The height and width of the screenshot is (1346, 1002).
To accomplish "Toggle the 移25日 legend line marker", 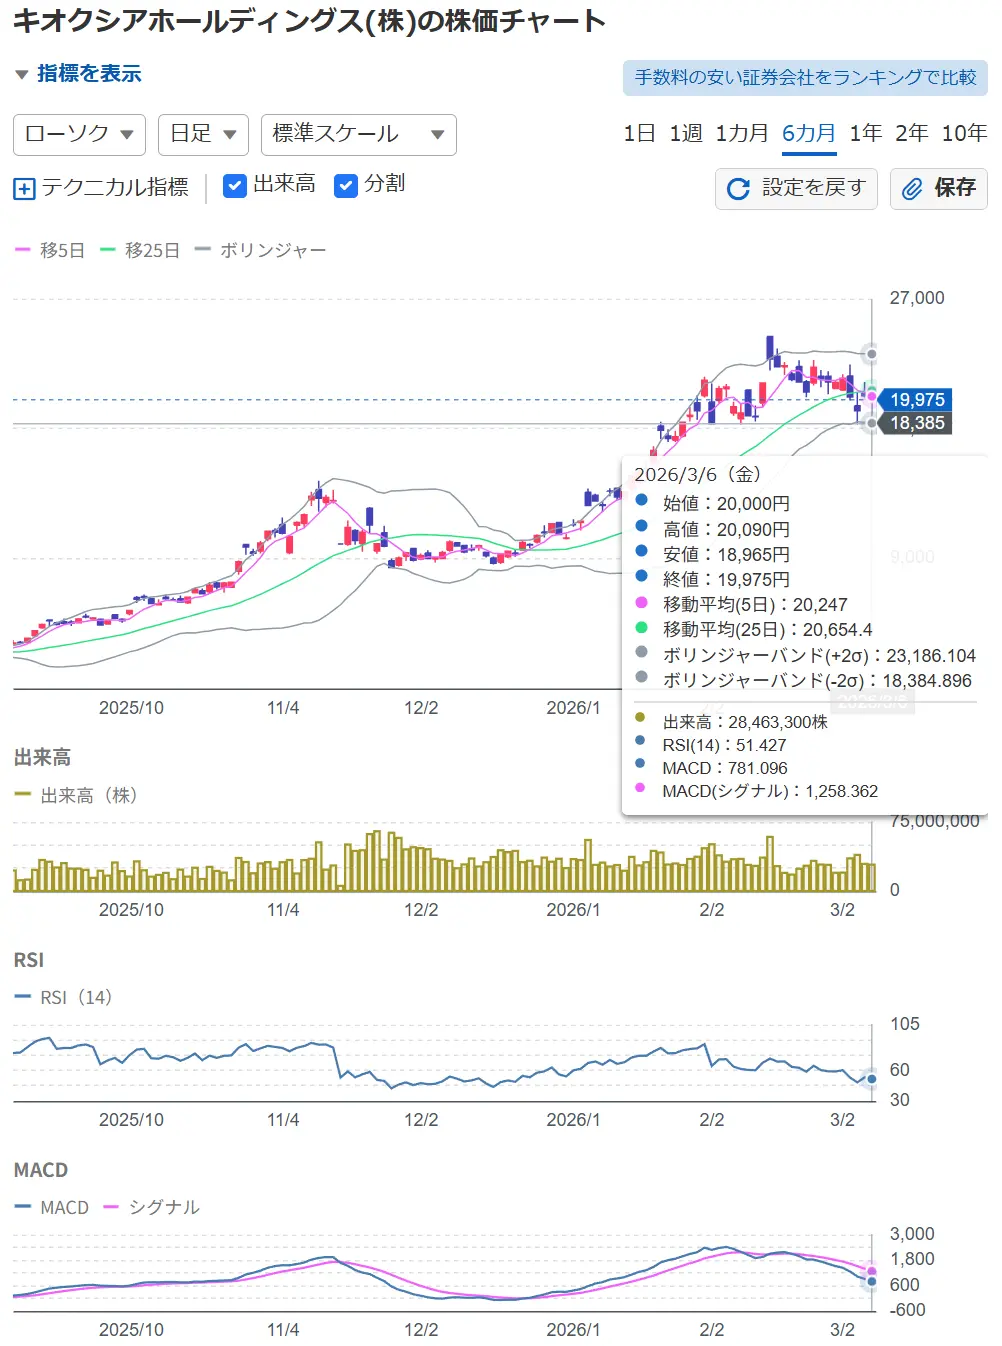I will 108,250.
